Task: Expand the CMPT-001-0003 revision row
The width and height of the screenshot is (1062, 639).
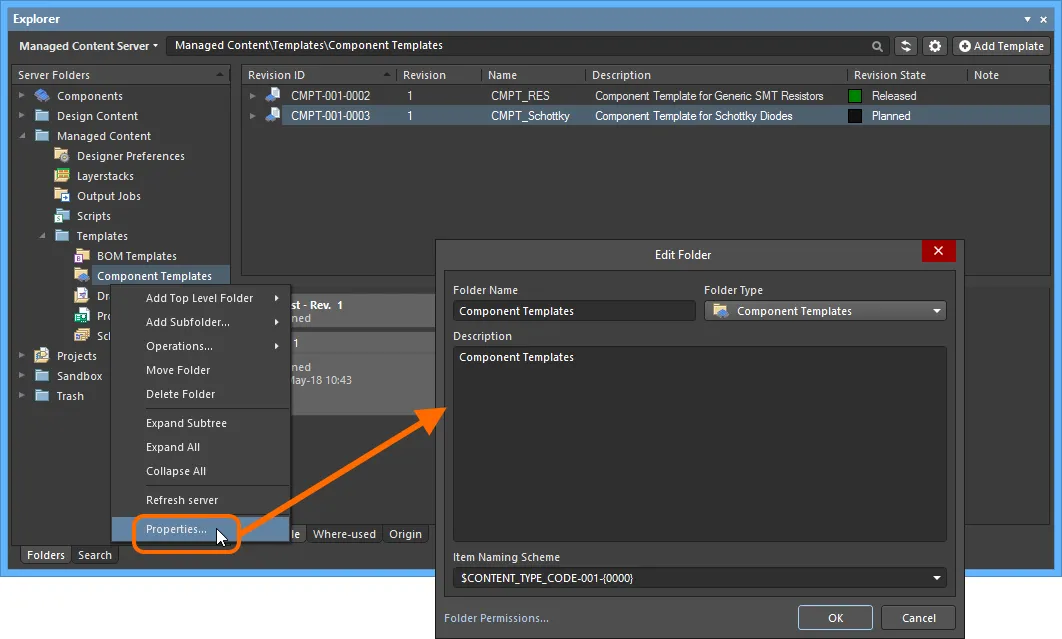Action: click(253, 116)
